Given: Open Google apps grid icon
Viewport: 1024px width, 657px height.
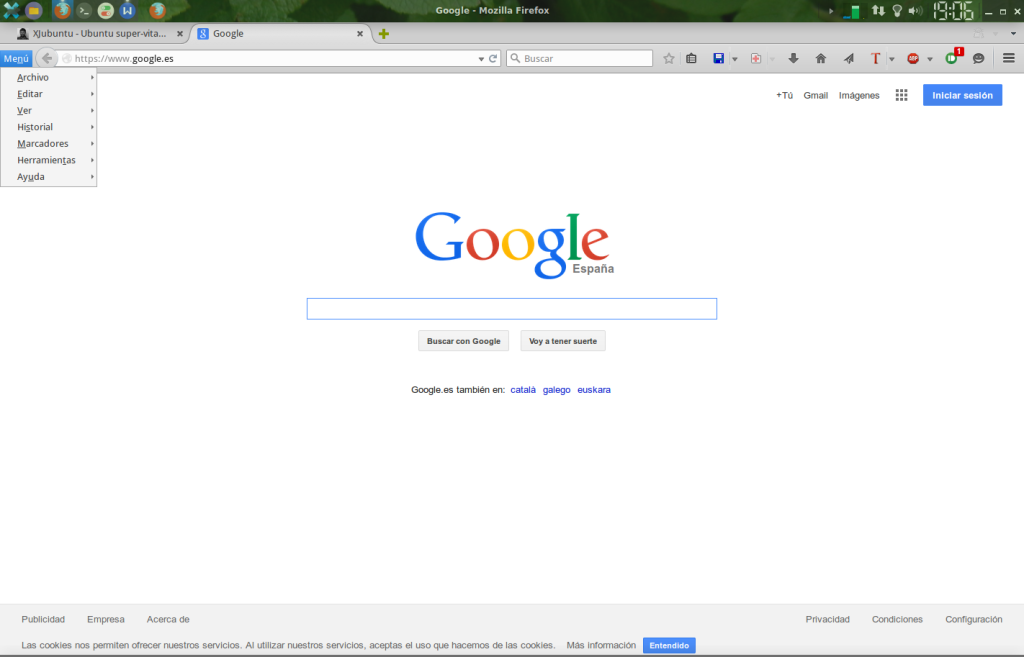Looking at the screenshot, I should point(901,95).
